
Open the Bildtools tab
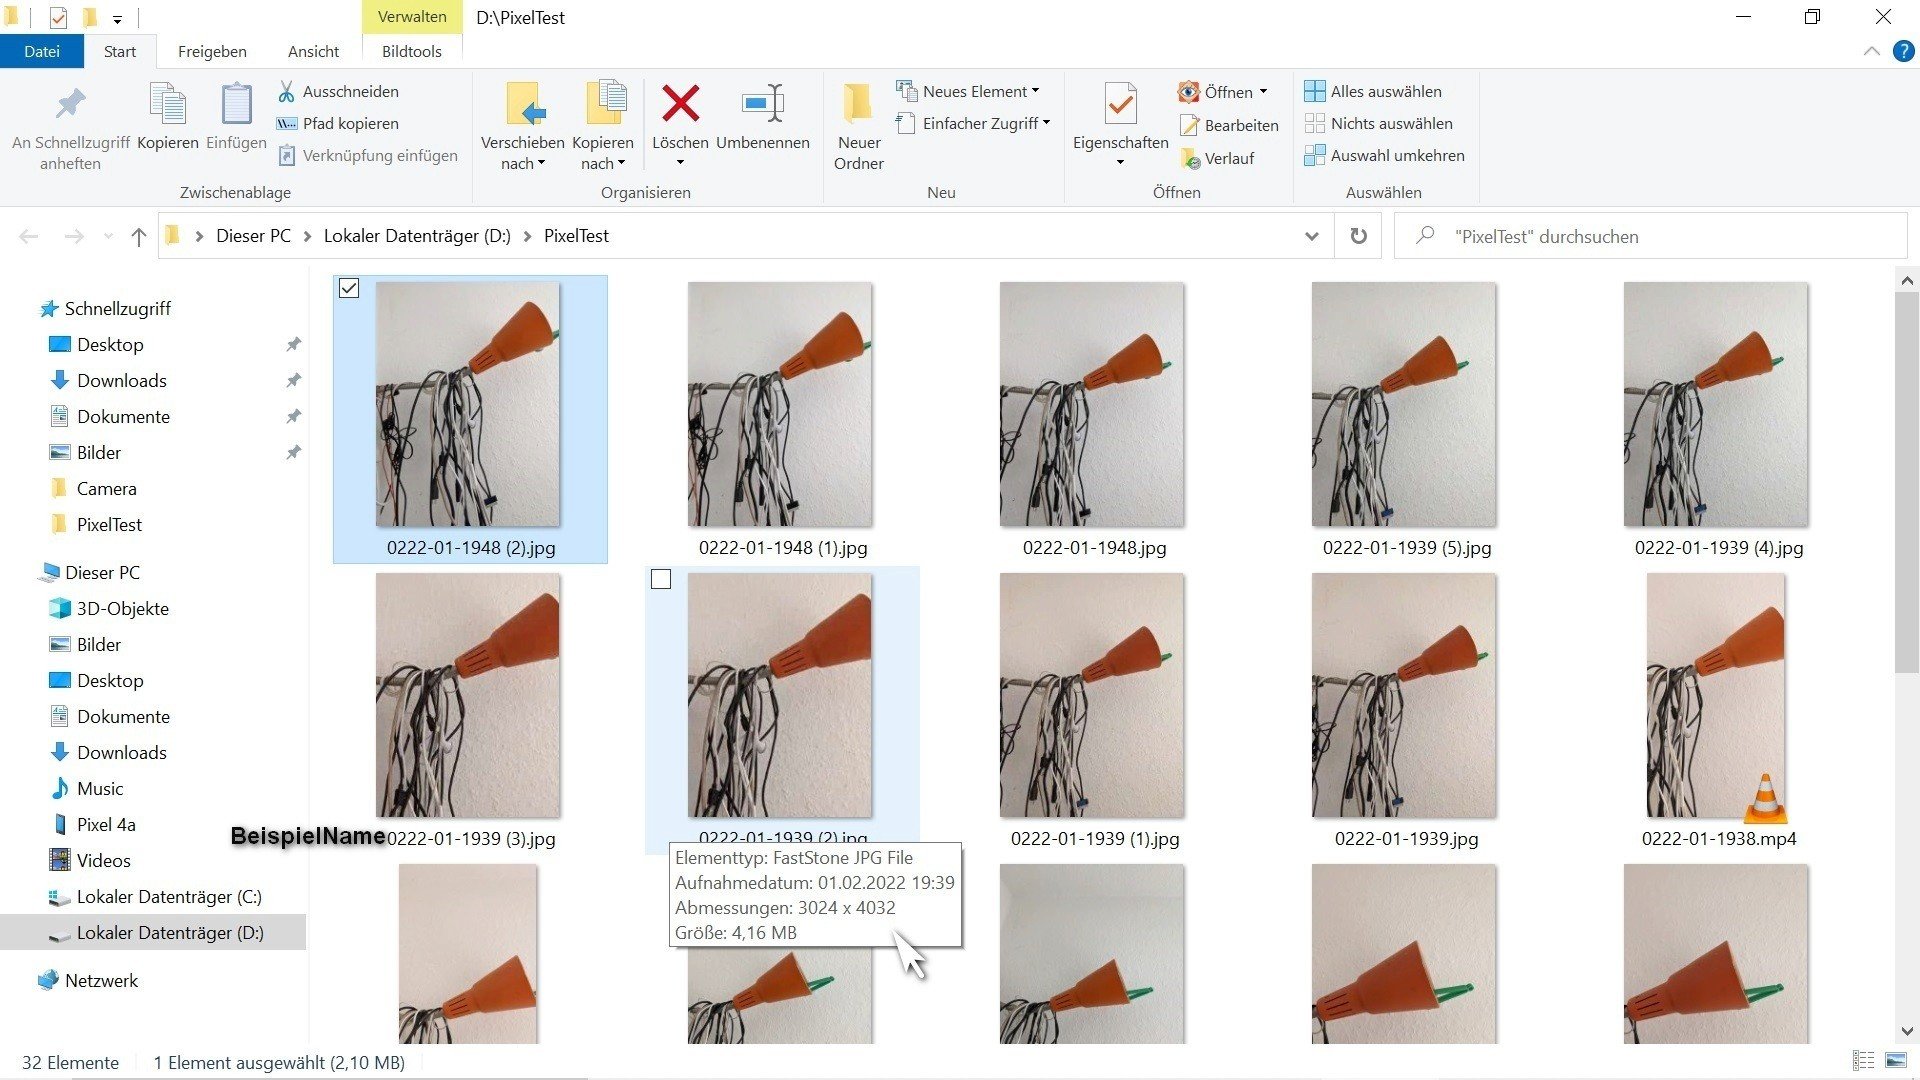point(411,51)
